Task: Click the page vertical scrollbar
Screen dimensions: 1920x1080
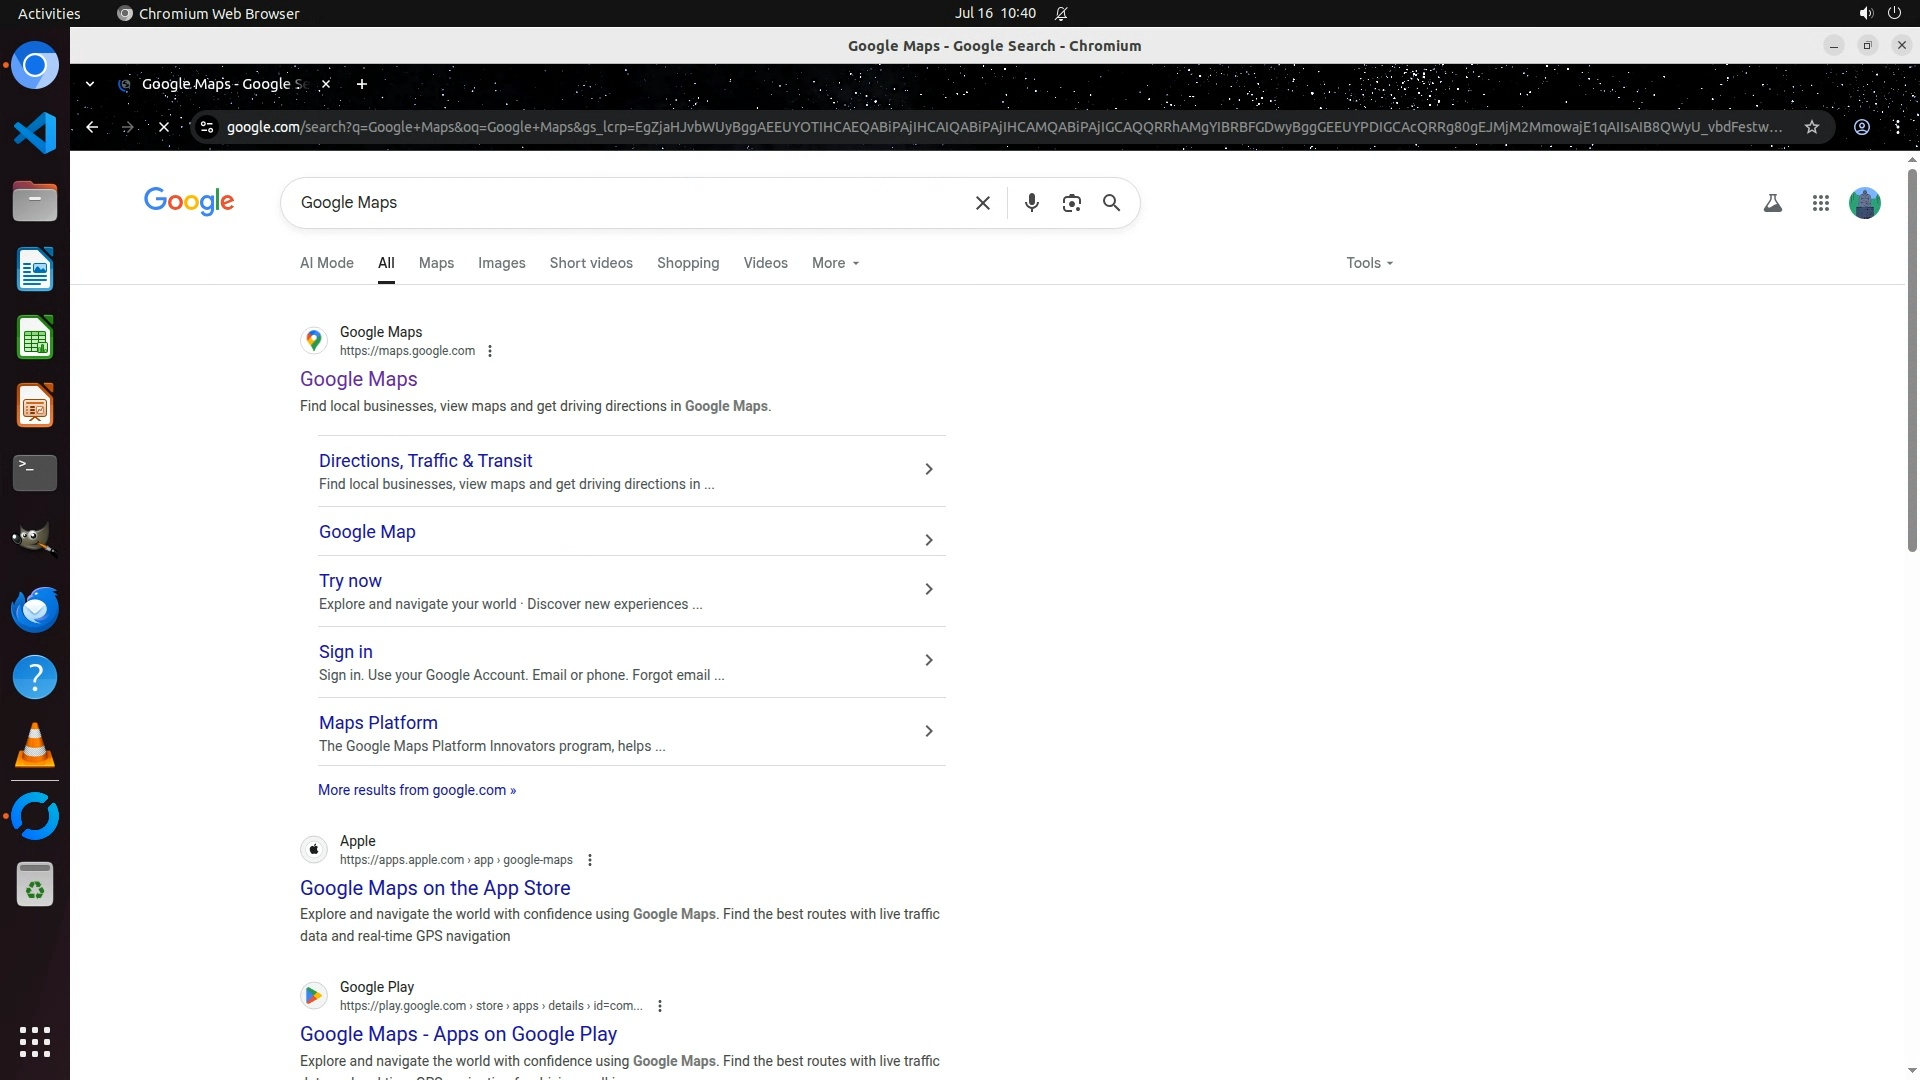Action: tap(1911, 360)
